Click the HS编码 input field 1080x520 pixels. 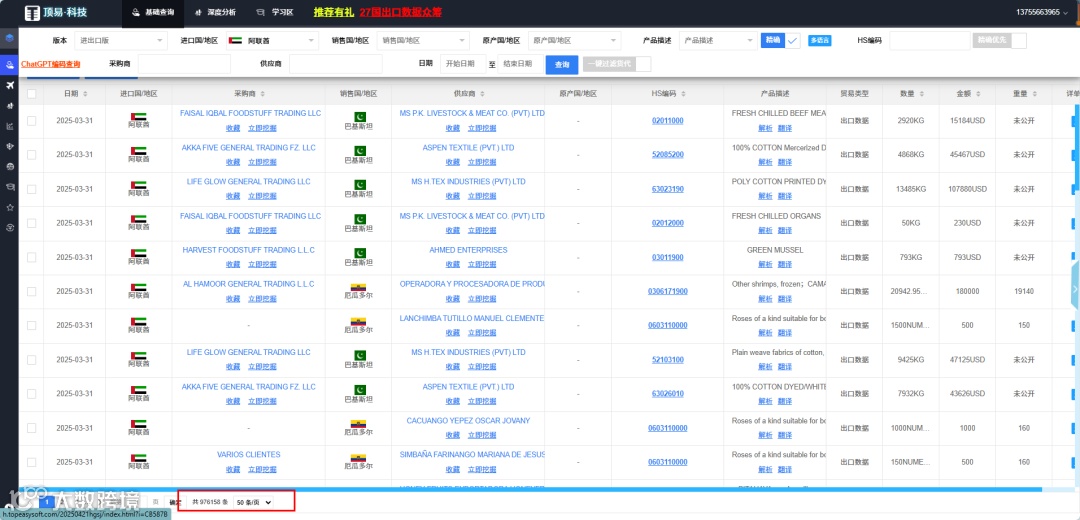[x=930, y=41]
